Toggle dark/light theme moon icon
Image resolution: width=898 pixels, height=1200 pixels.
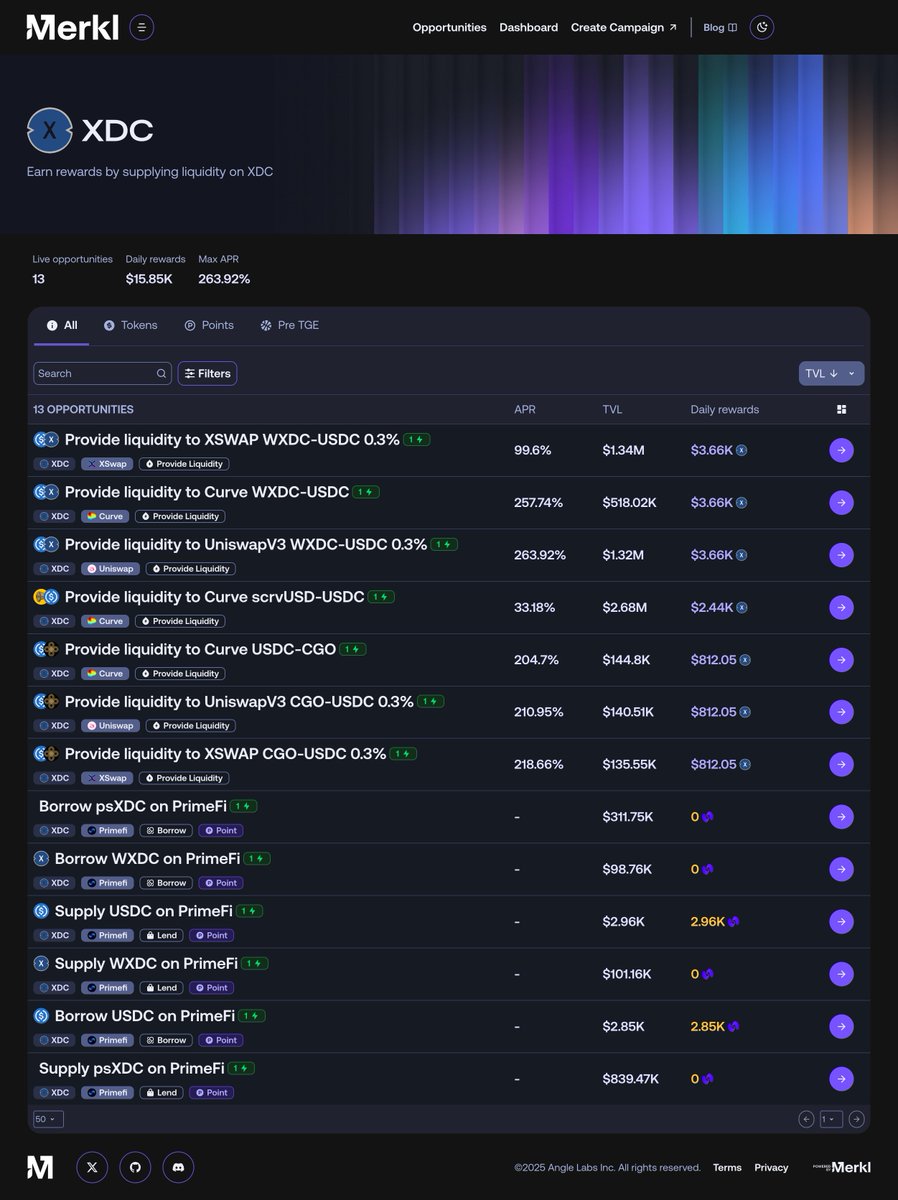(x=762, y=27)
